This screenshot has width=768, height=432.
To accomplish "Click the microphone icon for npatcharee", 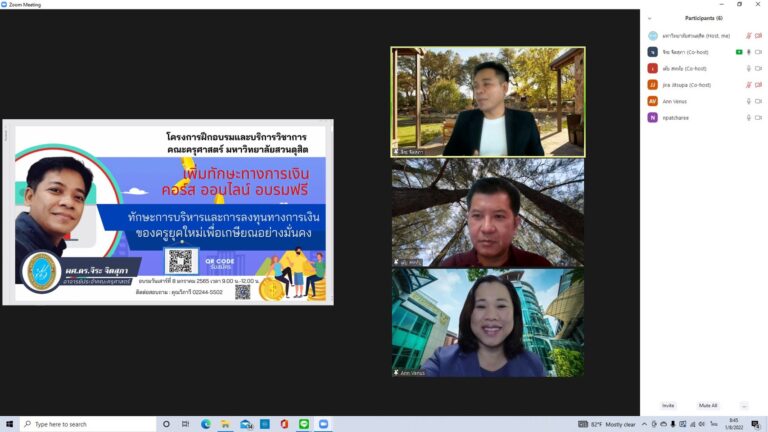I will point(748,118).
